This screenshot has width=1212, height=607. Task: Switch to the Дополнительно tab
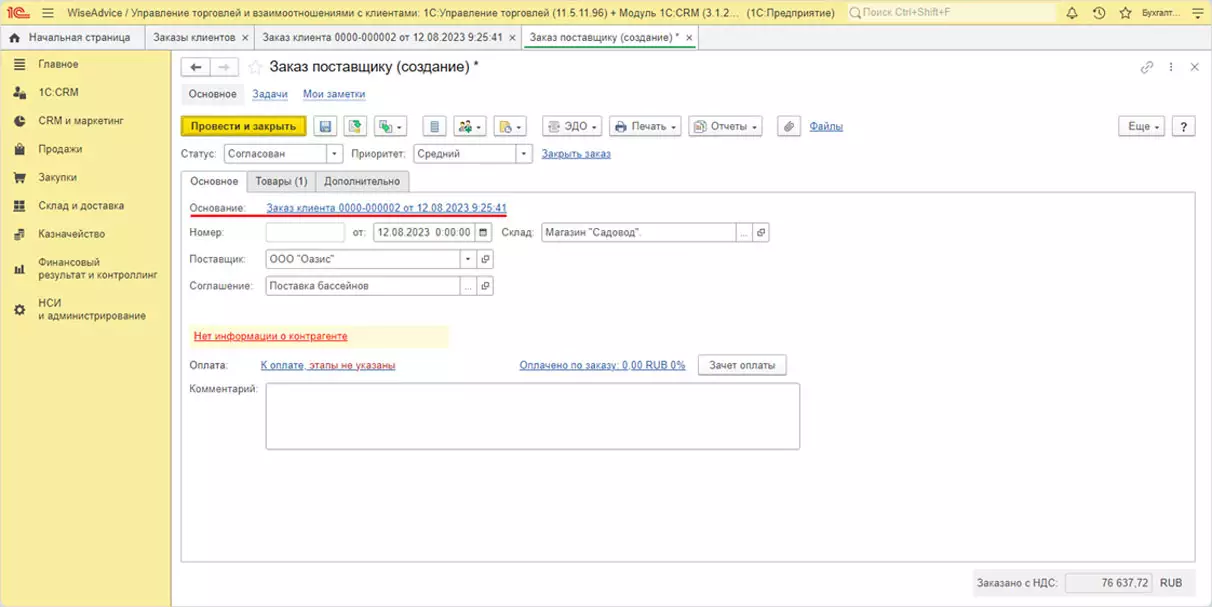coord(362,181)
